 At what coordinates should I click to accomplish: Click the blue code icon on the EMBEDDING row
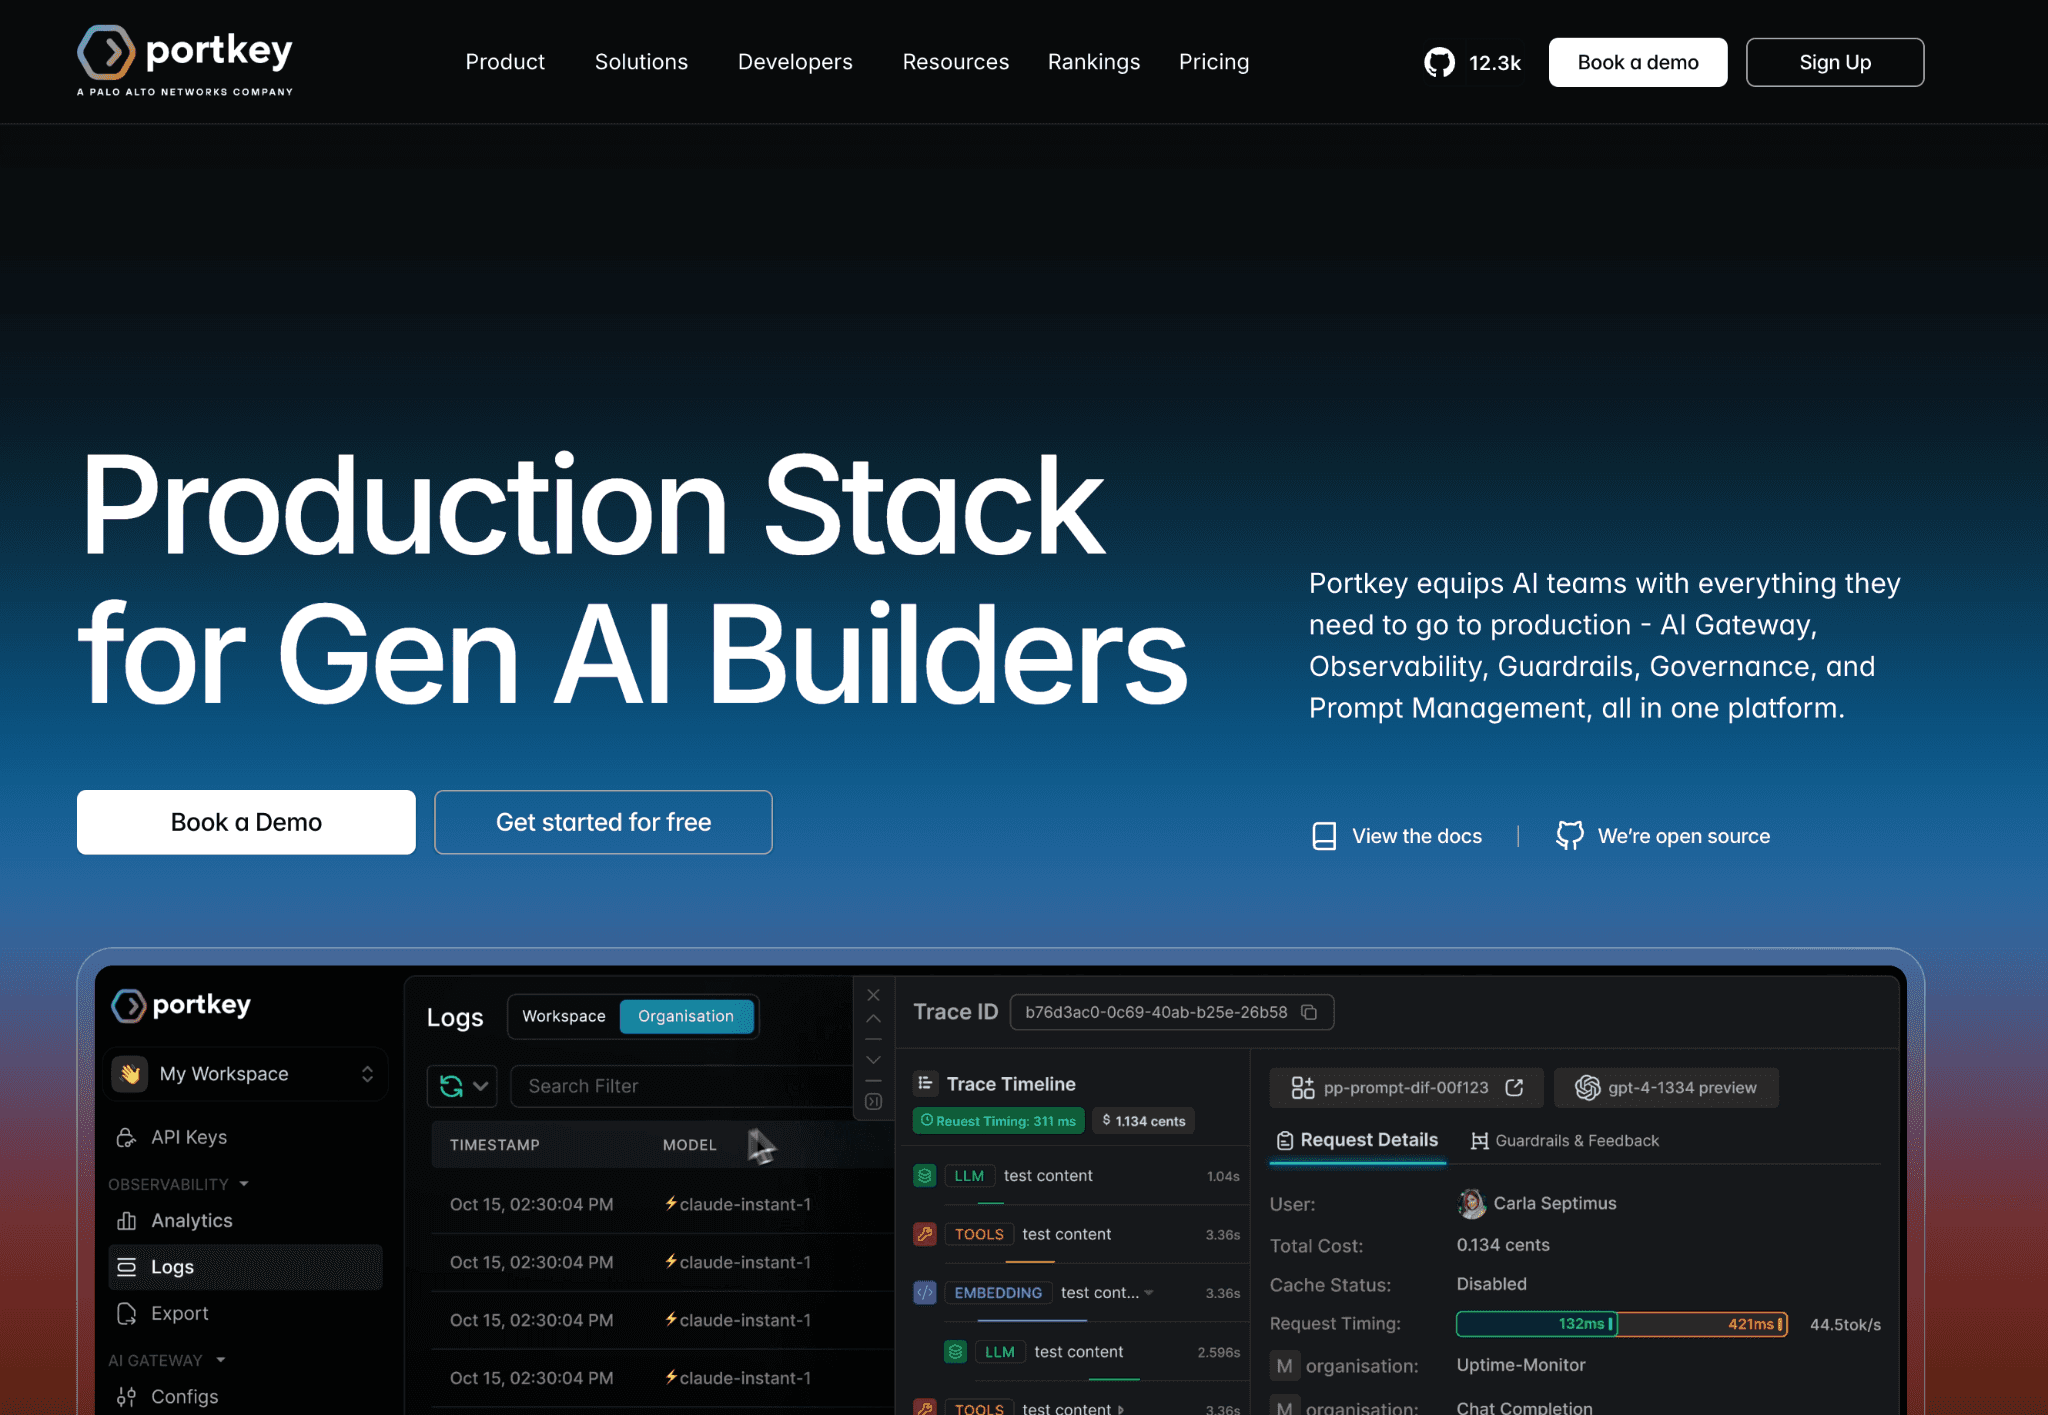pos(925,1292)
